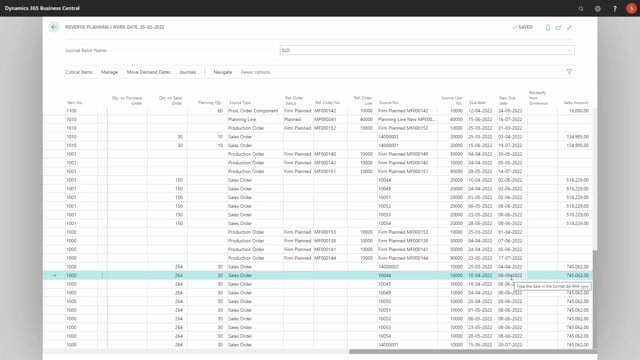This screenshot has height=360, width=640.
Task: Click Firm Planned MF000138 source cell
Action: click(x=403, y=241)
